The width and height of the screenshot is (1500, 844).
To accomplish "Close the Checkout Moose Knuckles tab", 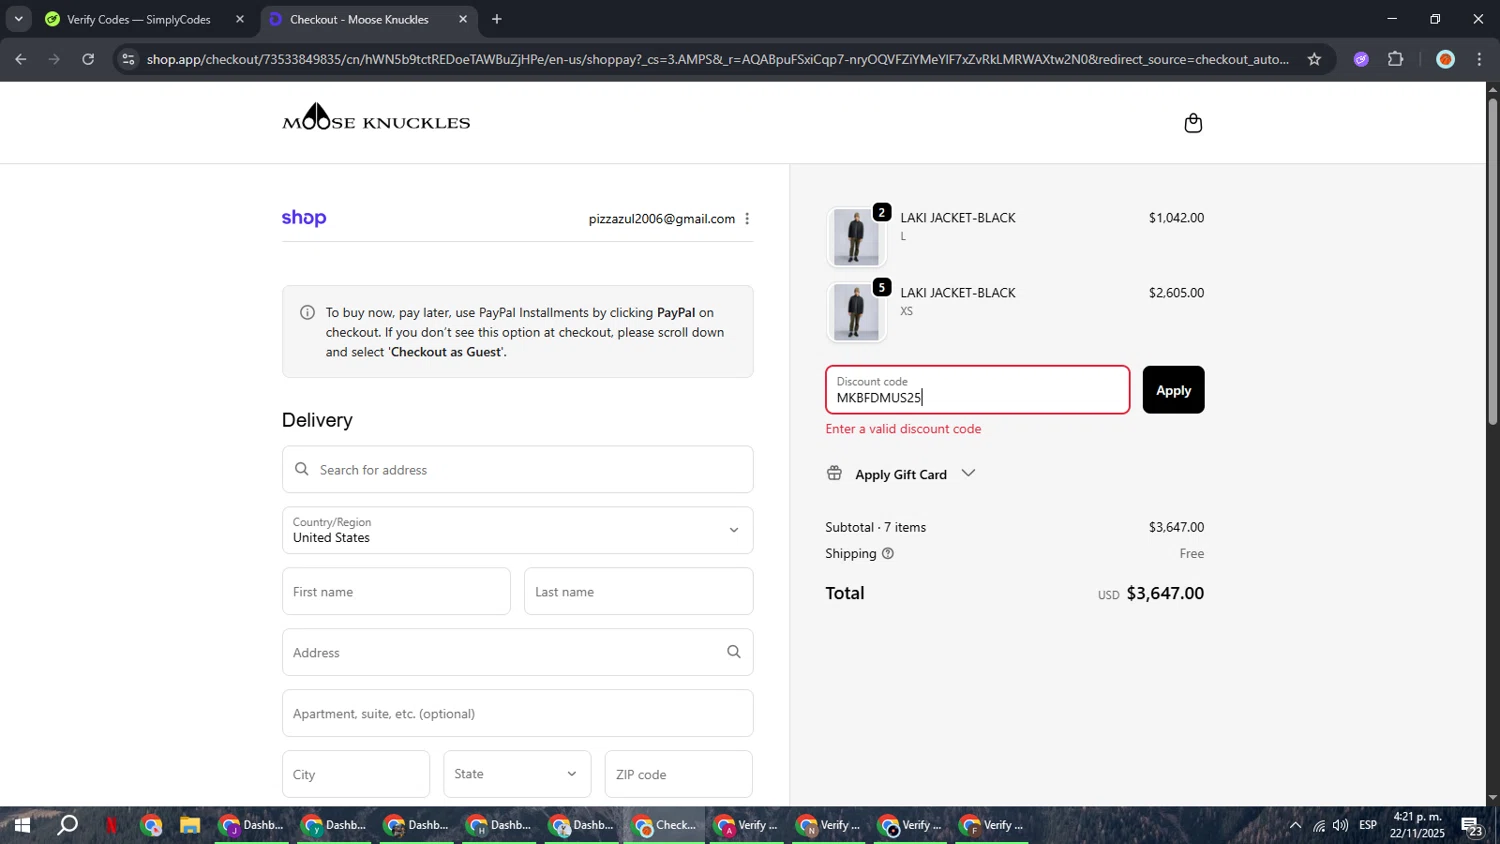I will [463, 19].
